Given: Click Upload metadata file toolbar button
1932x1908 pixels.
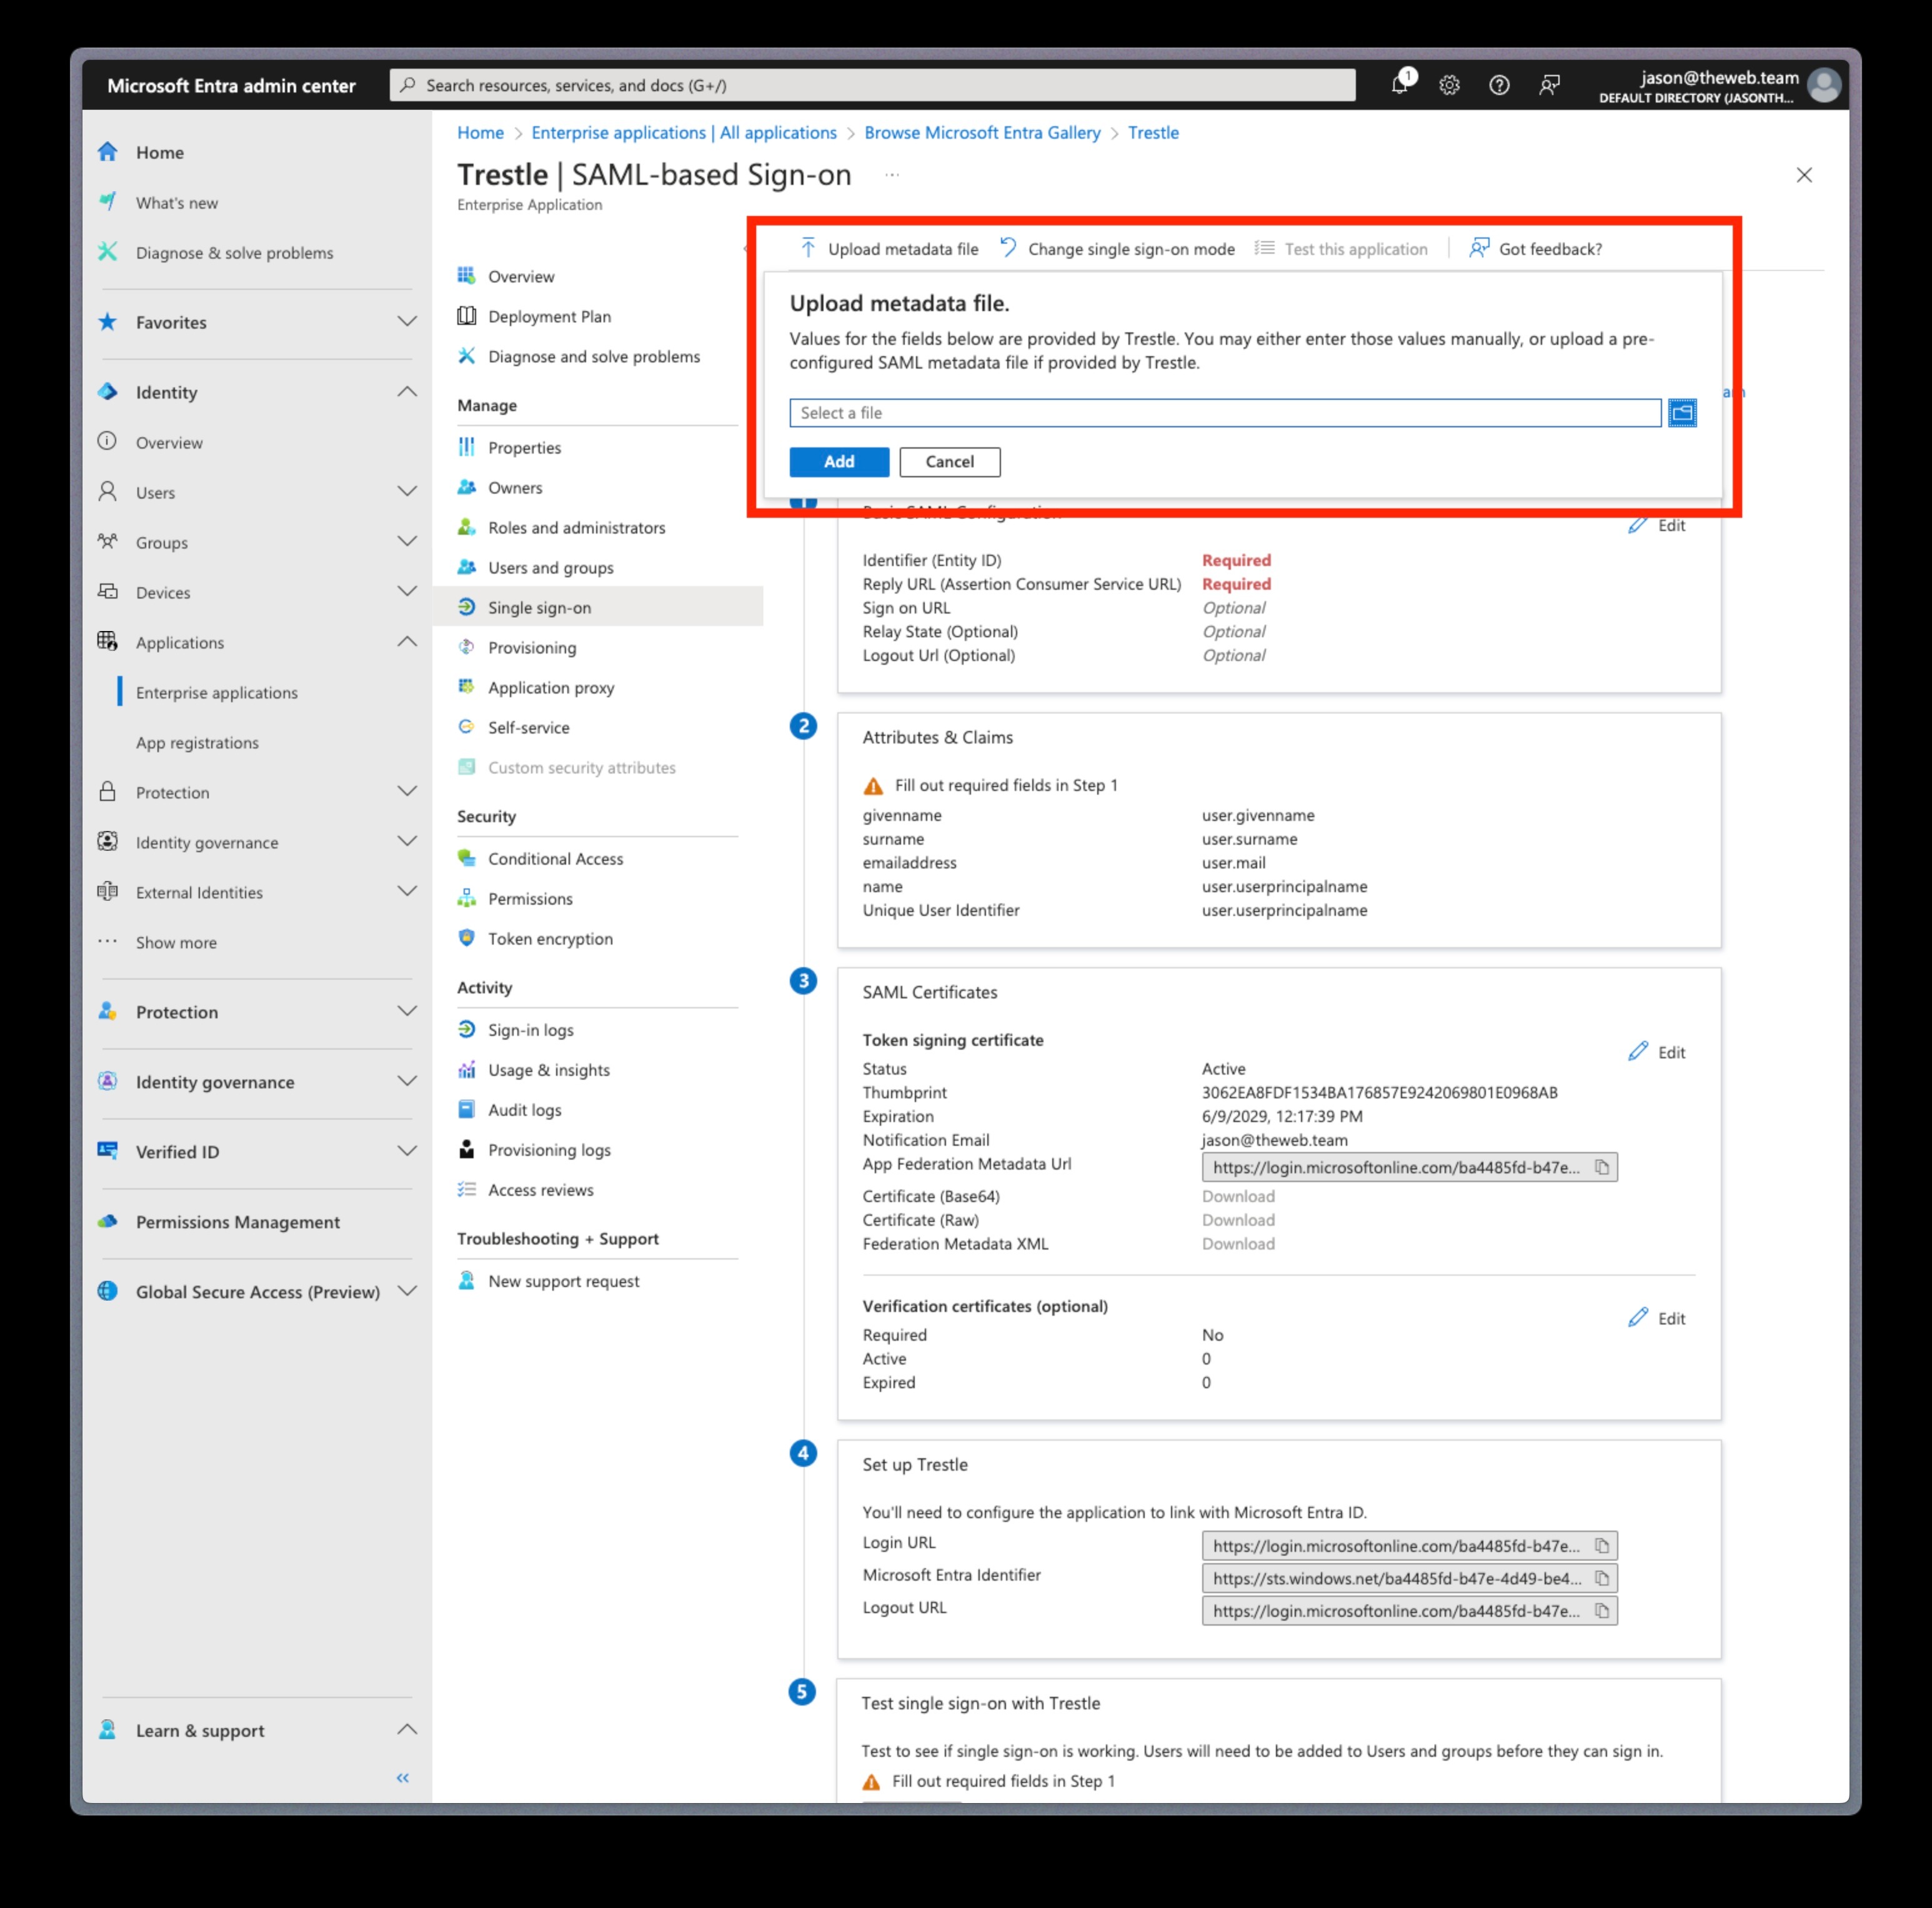Looking at the screenshot, I should pos(889,249).
